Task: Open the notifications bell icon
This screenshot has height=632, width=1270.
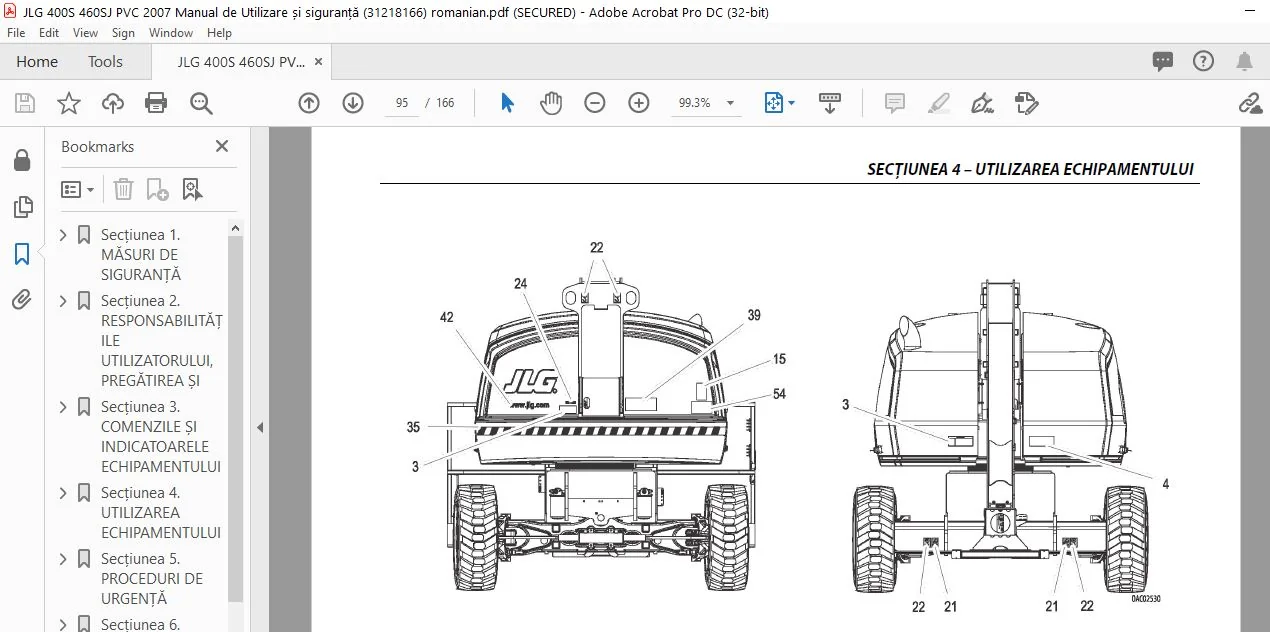Action: pyautogui.click(x=1245, y=62)
